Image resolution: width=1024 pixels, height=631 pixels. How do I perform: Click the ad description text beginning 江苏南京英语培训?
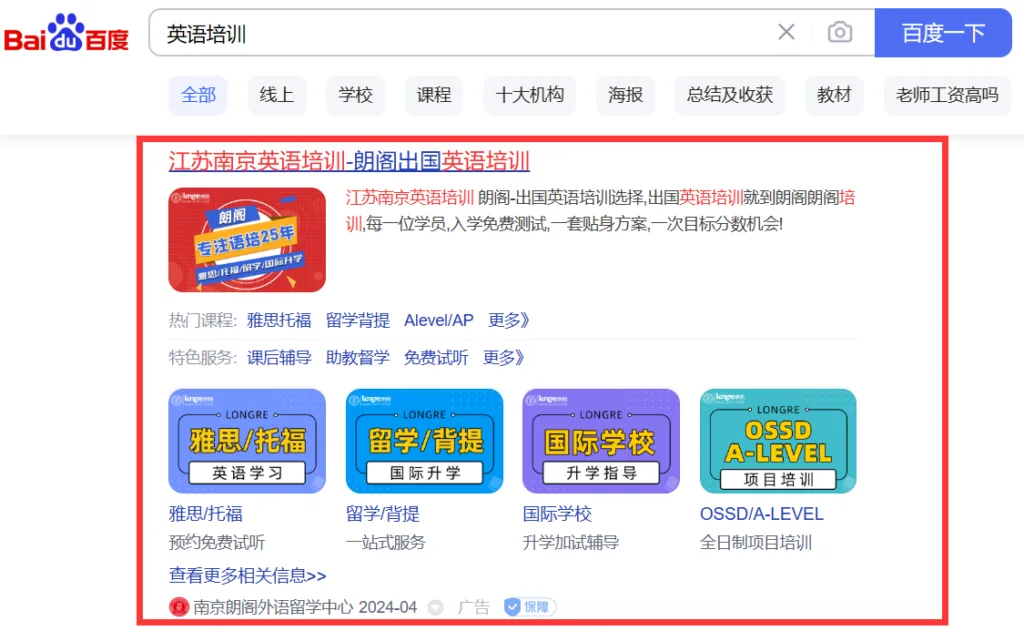click(x=600, y=210)
